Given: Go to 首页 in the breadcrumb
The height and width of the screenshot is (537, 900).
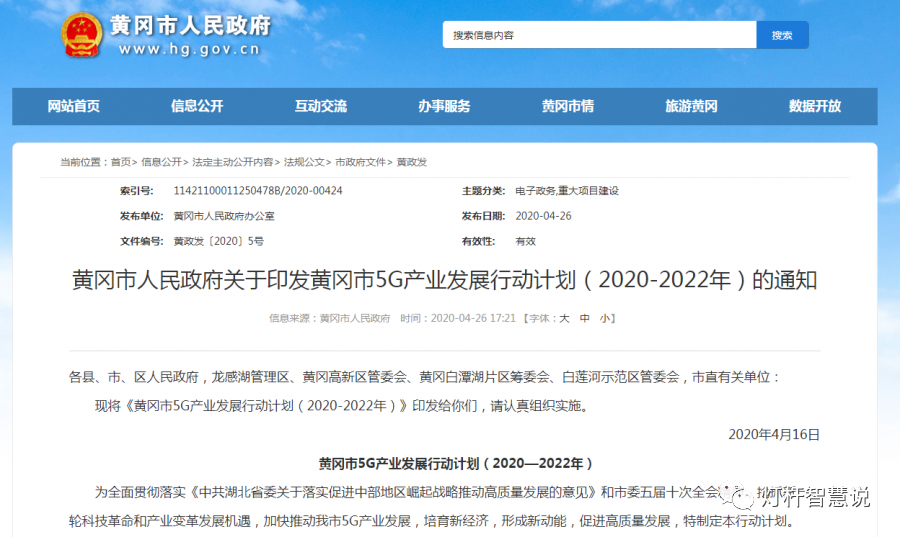Looking at the screenshot, I should [x=121, y=162].
